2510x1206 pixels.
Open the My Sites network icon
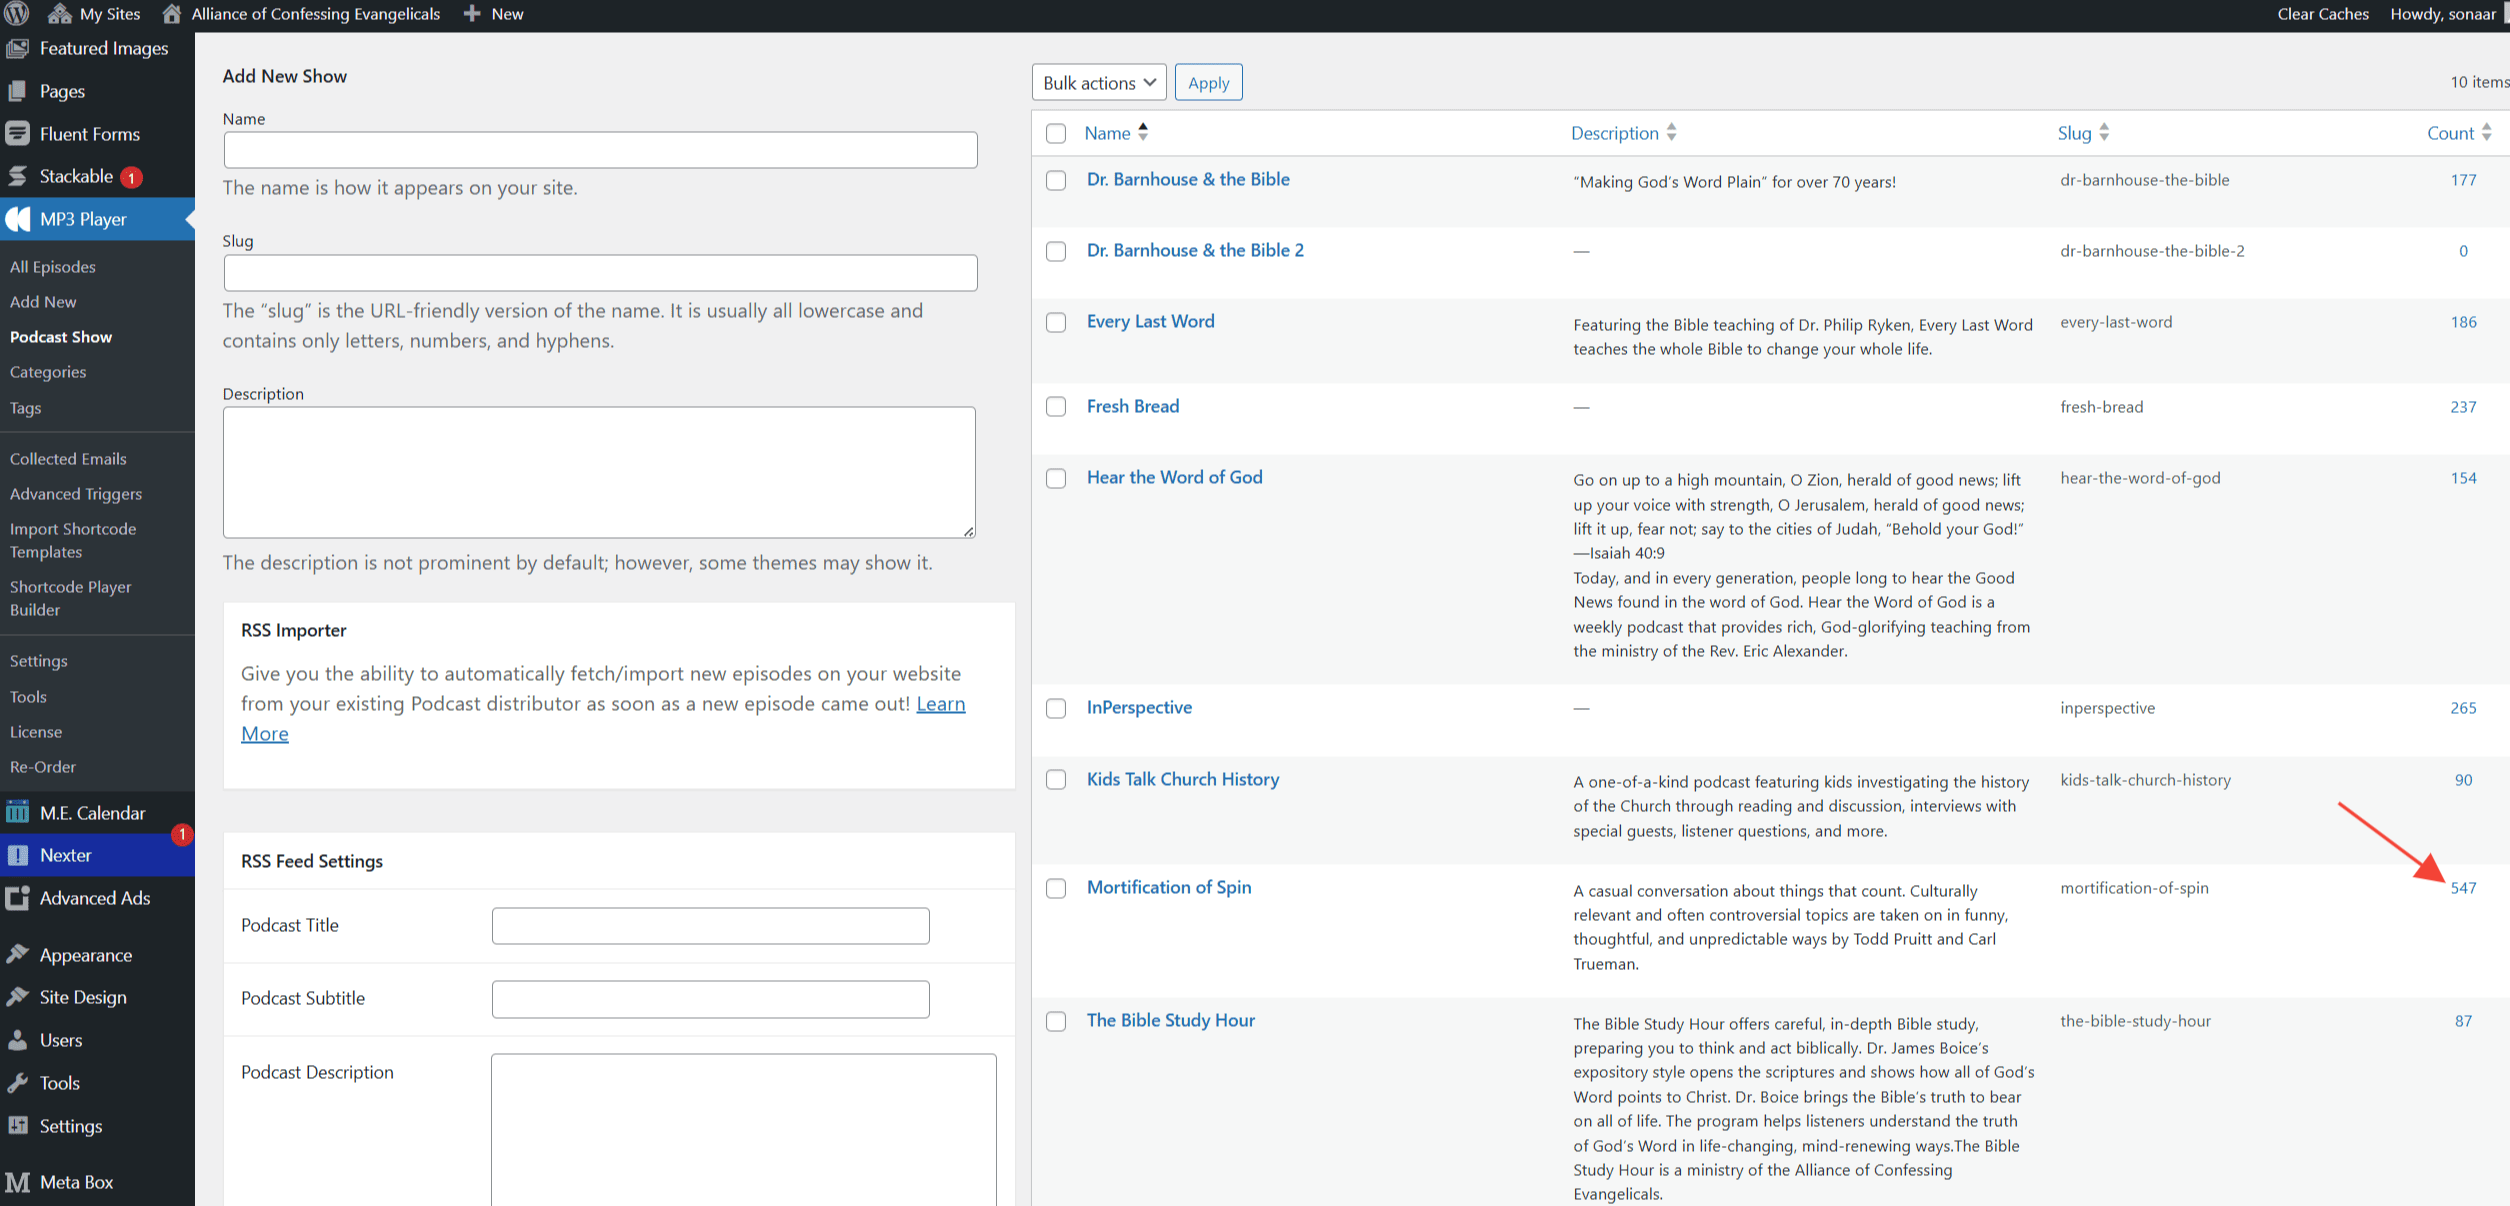coord(60,14)
